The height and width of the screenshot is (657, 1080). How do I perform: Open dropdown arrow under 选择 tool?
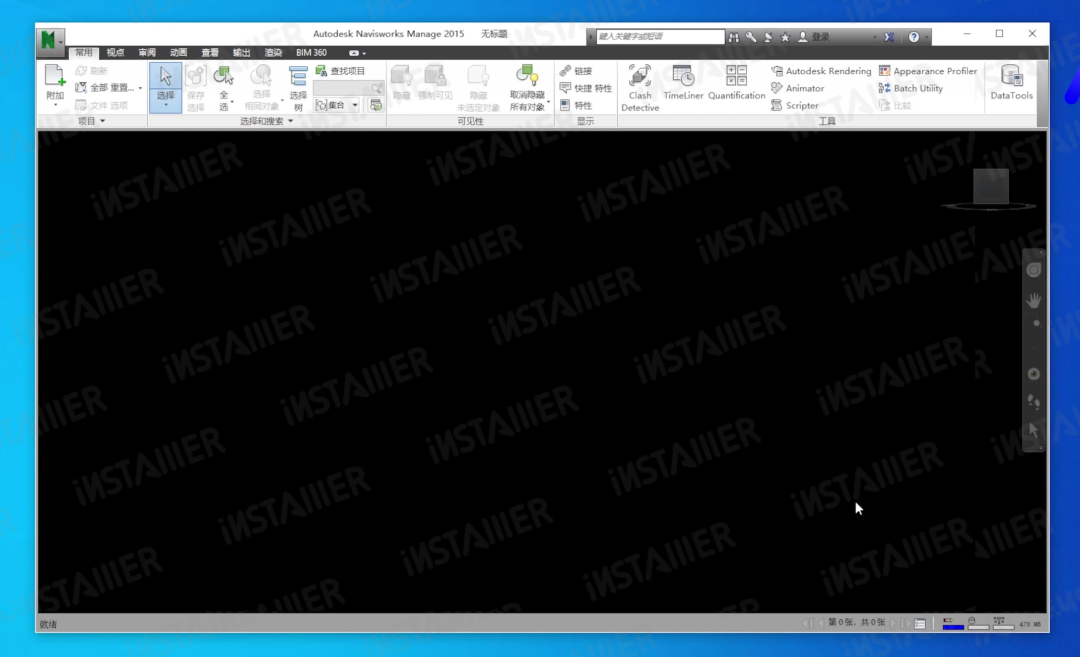pyautogui.click(x=165, y=106)
